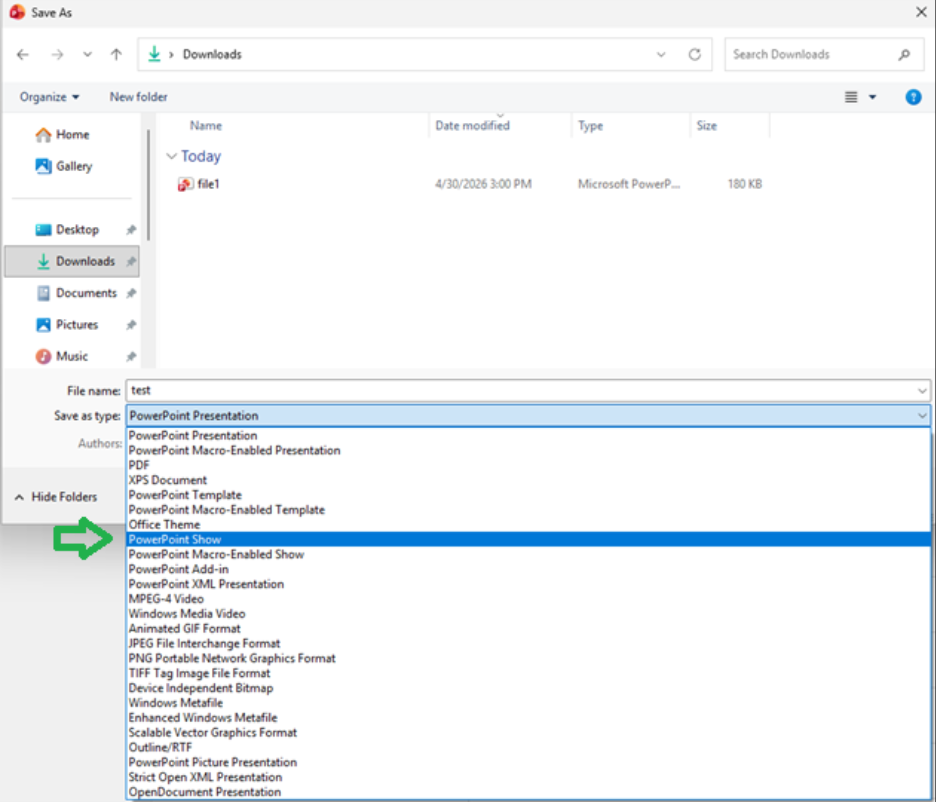
Task: Choose PowerPoint Picture Presentation type
Action: 528,763
